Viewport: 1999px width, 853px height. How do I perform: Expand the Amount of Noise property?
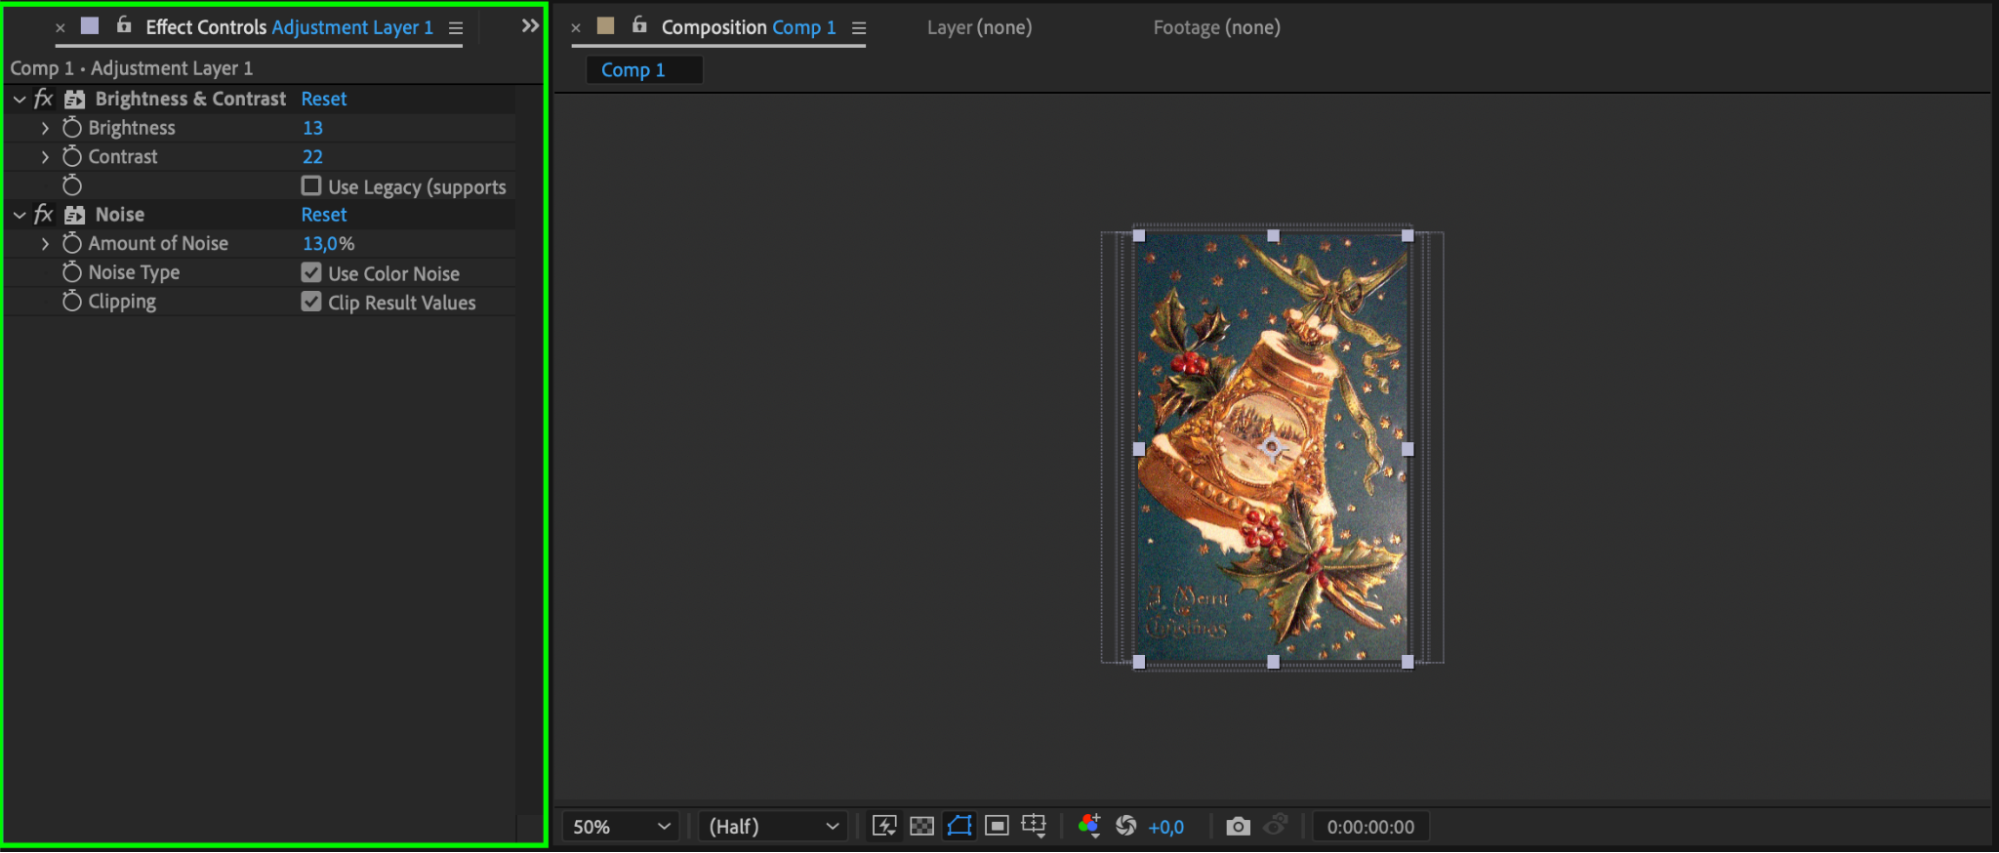[x=45, y=244]
